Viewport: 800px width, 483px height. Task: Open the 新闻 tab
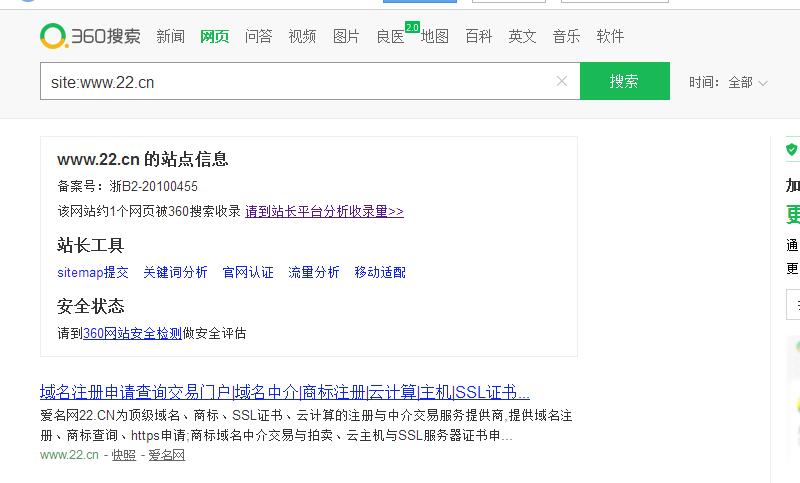coord(170,37)
